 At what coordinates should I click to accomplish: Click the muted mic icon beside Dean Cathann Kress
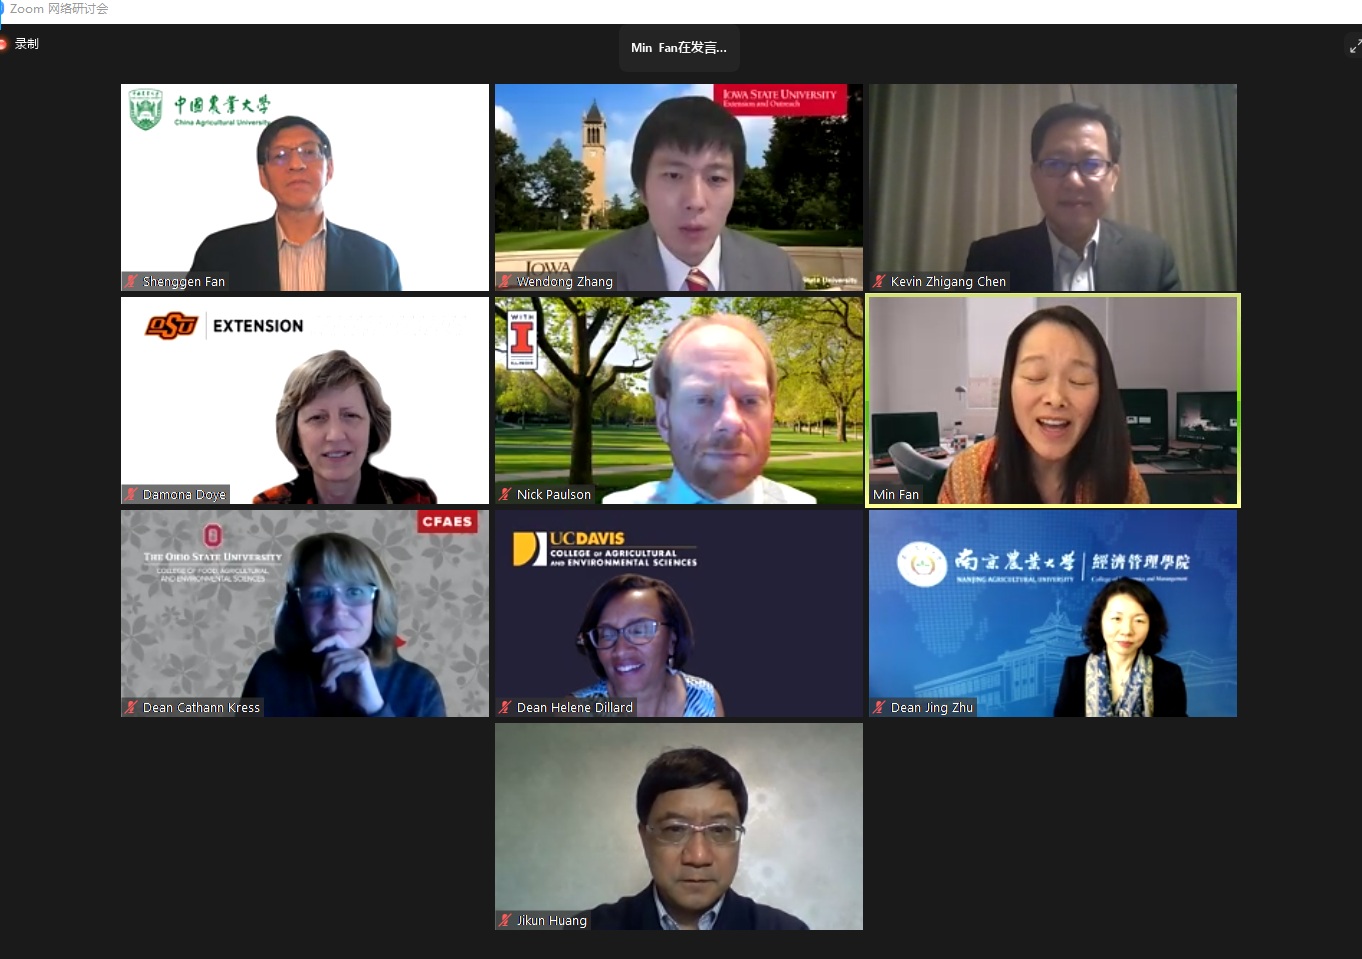click(x=131, y=707)
